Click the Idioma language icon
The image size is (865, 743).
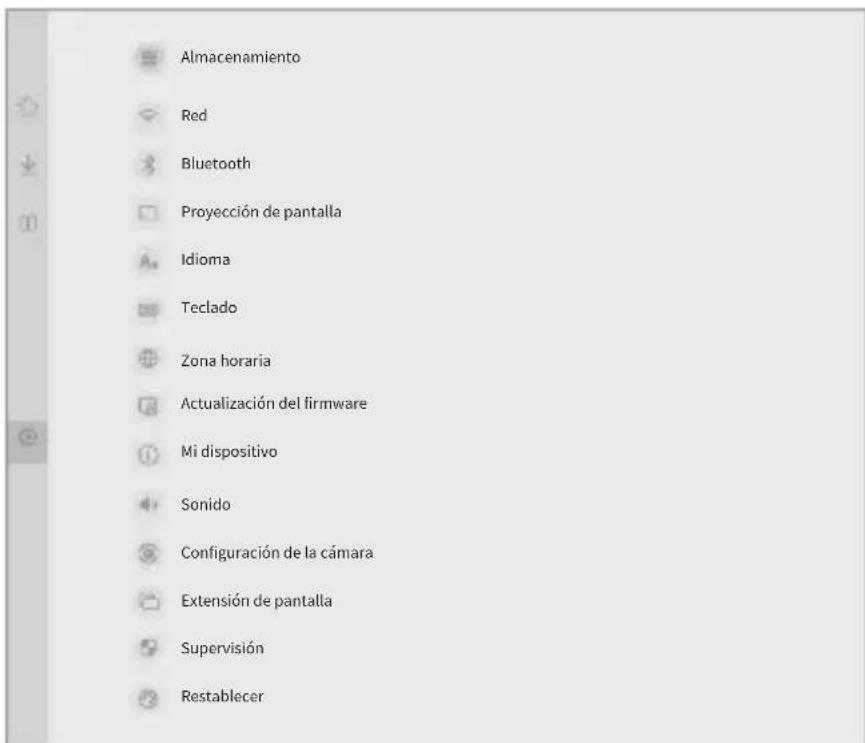148,260
